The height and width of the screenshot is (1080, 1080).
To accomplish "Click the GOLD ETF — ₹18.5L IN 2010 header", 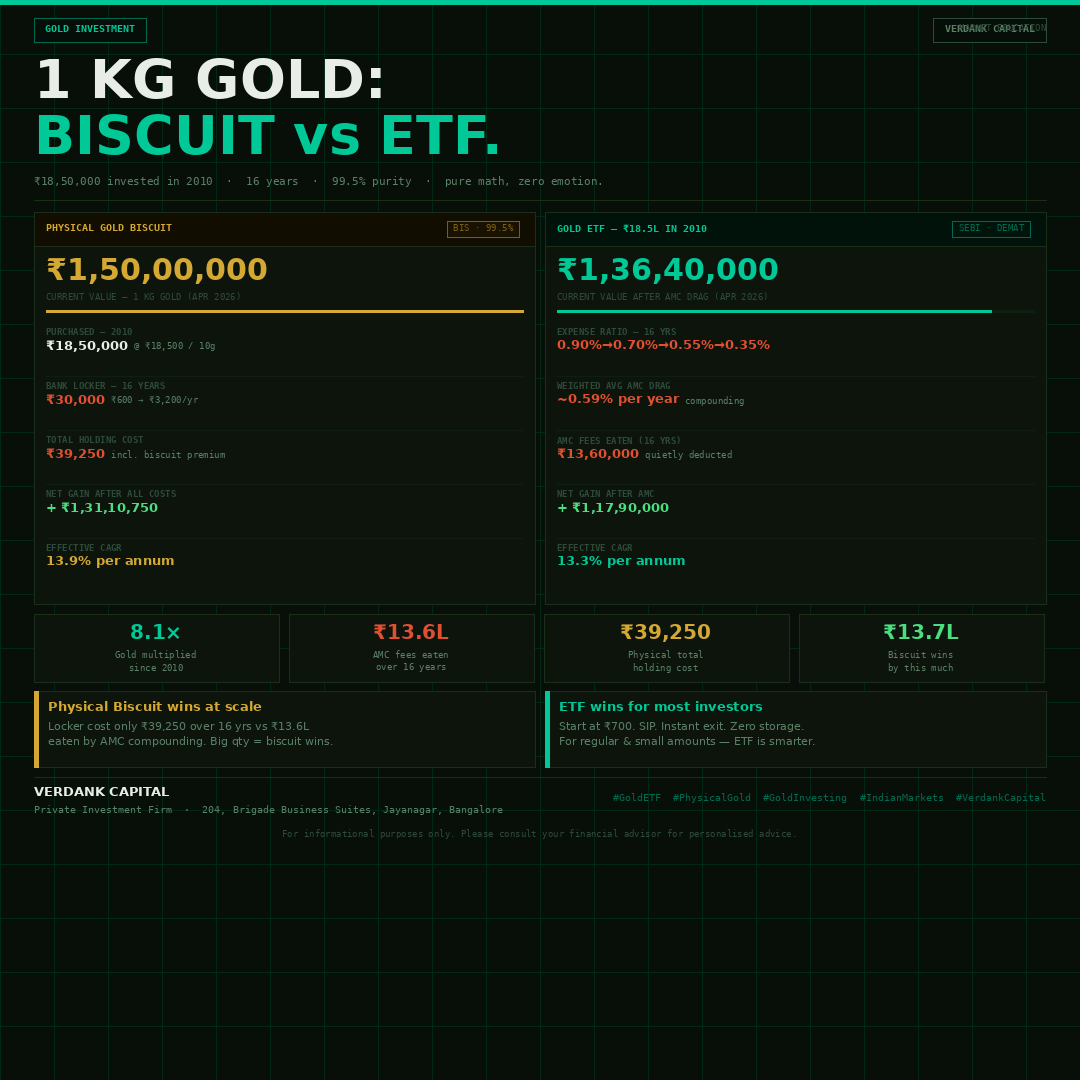I will point(796,229).
